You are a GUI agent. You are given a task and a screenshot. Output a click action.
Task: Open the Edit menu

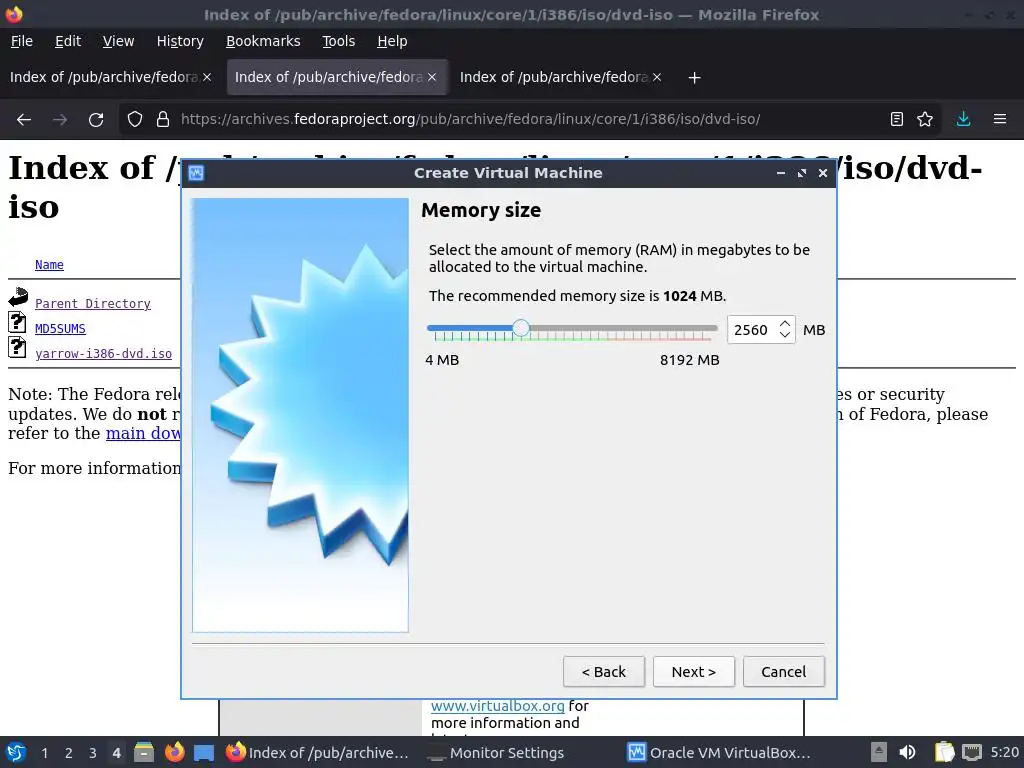68,41
